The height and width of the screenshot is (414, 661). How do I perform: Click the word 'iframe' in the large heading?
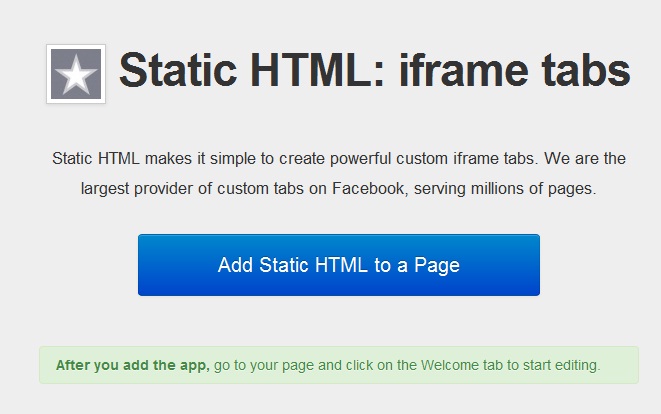pyautogui.click(x=463, y=70)
